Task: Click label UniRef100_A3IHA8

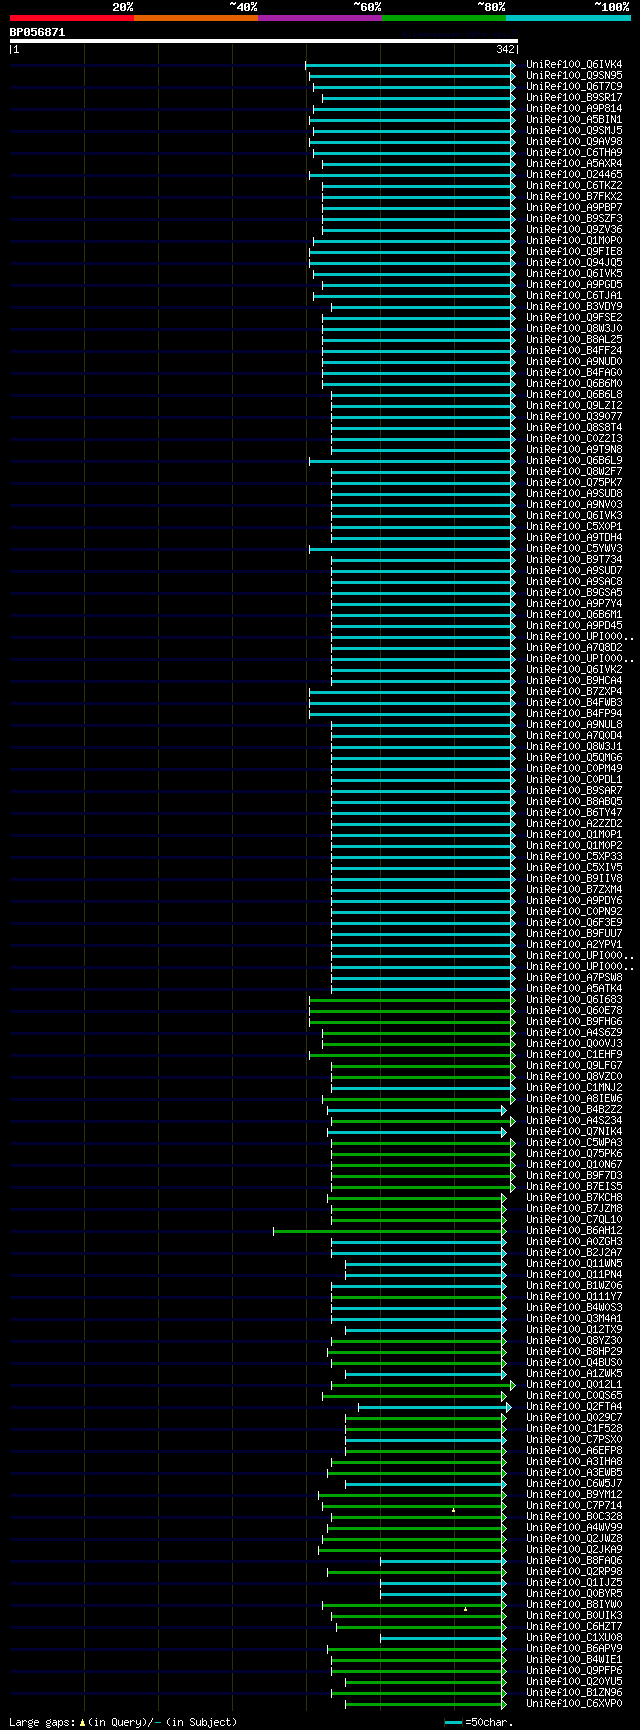Action: click(x=574, y=1461)
